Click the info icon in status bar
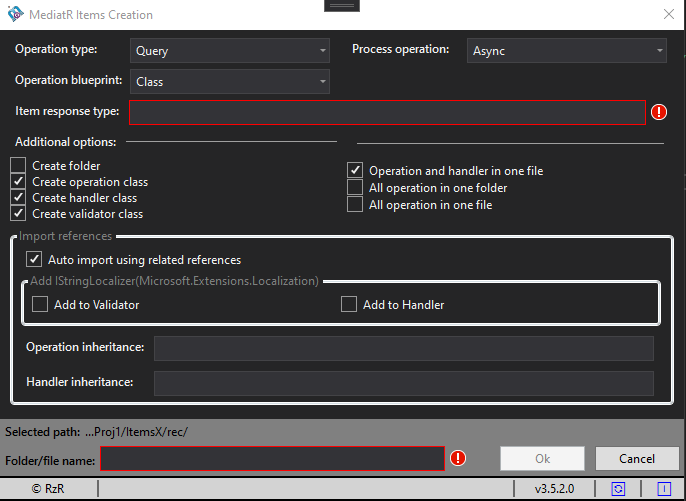This screenshot has height=501, width=686. pos(664,488)
